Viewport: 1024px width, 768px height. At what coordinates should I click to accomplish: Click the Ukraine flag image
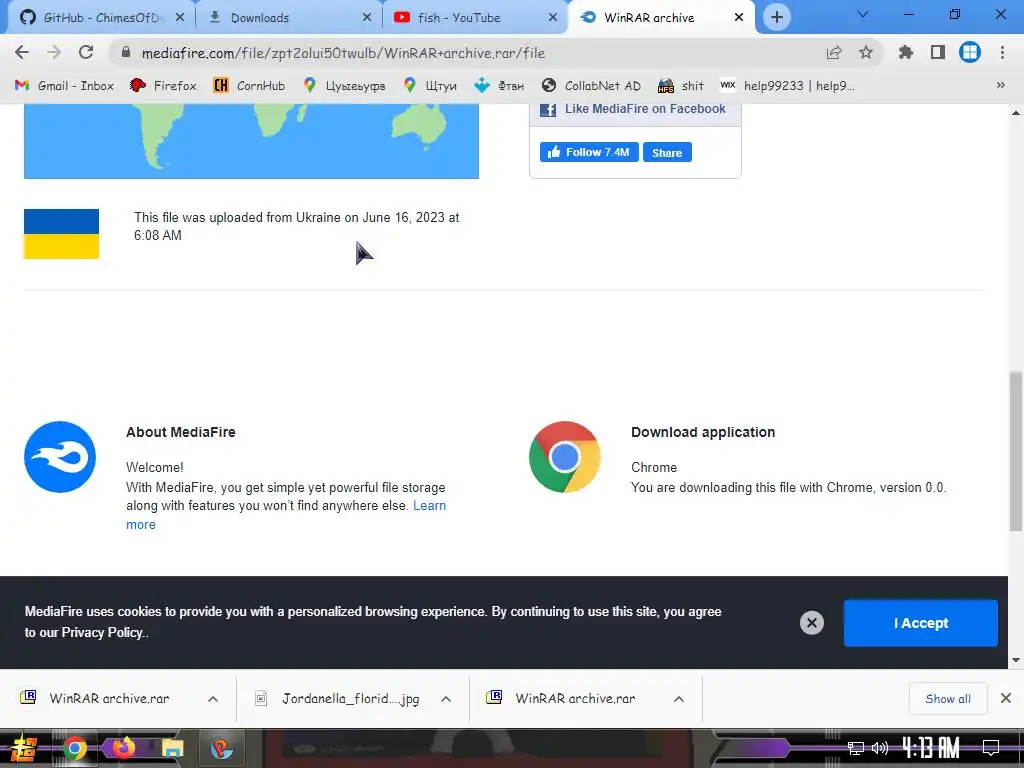(61, 234)
